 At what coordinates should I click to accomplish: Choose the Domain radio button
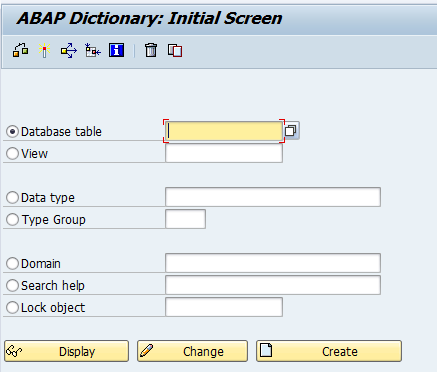[12, 264]
